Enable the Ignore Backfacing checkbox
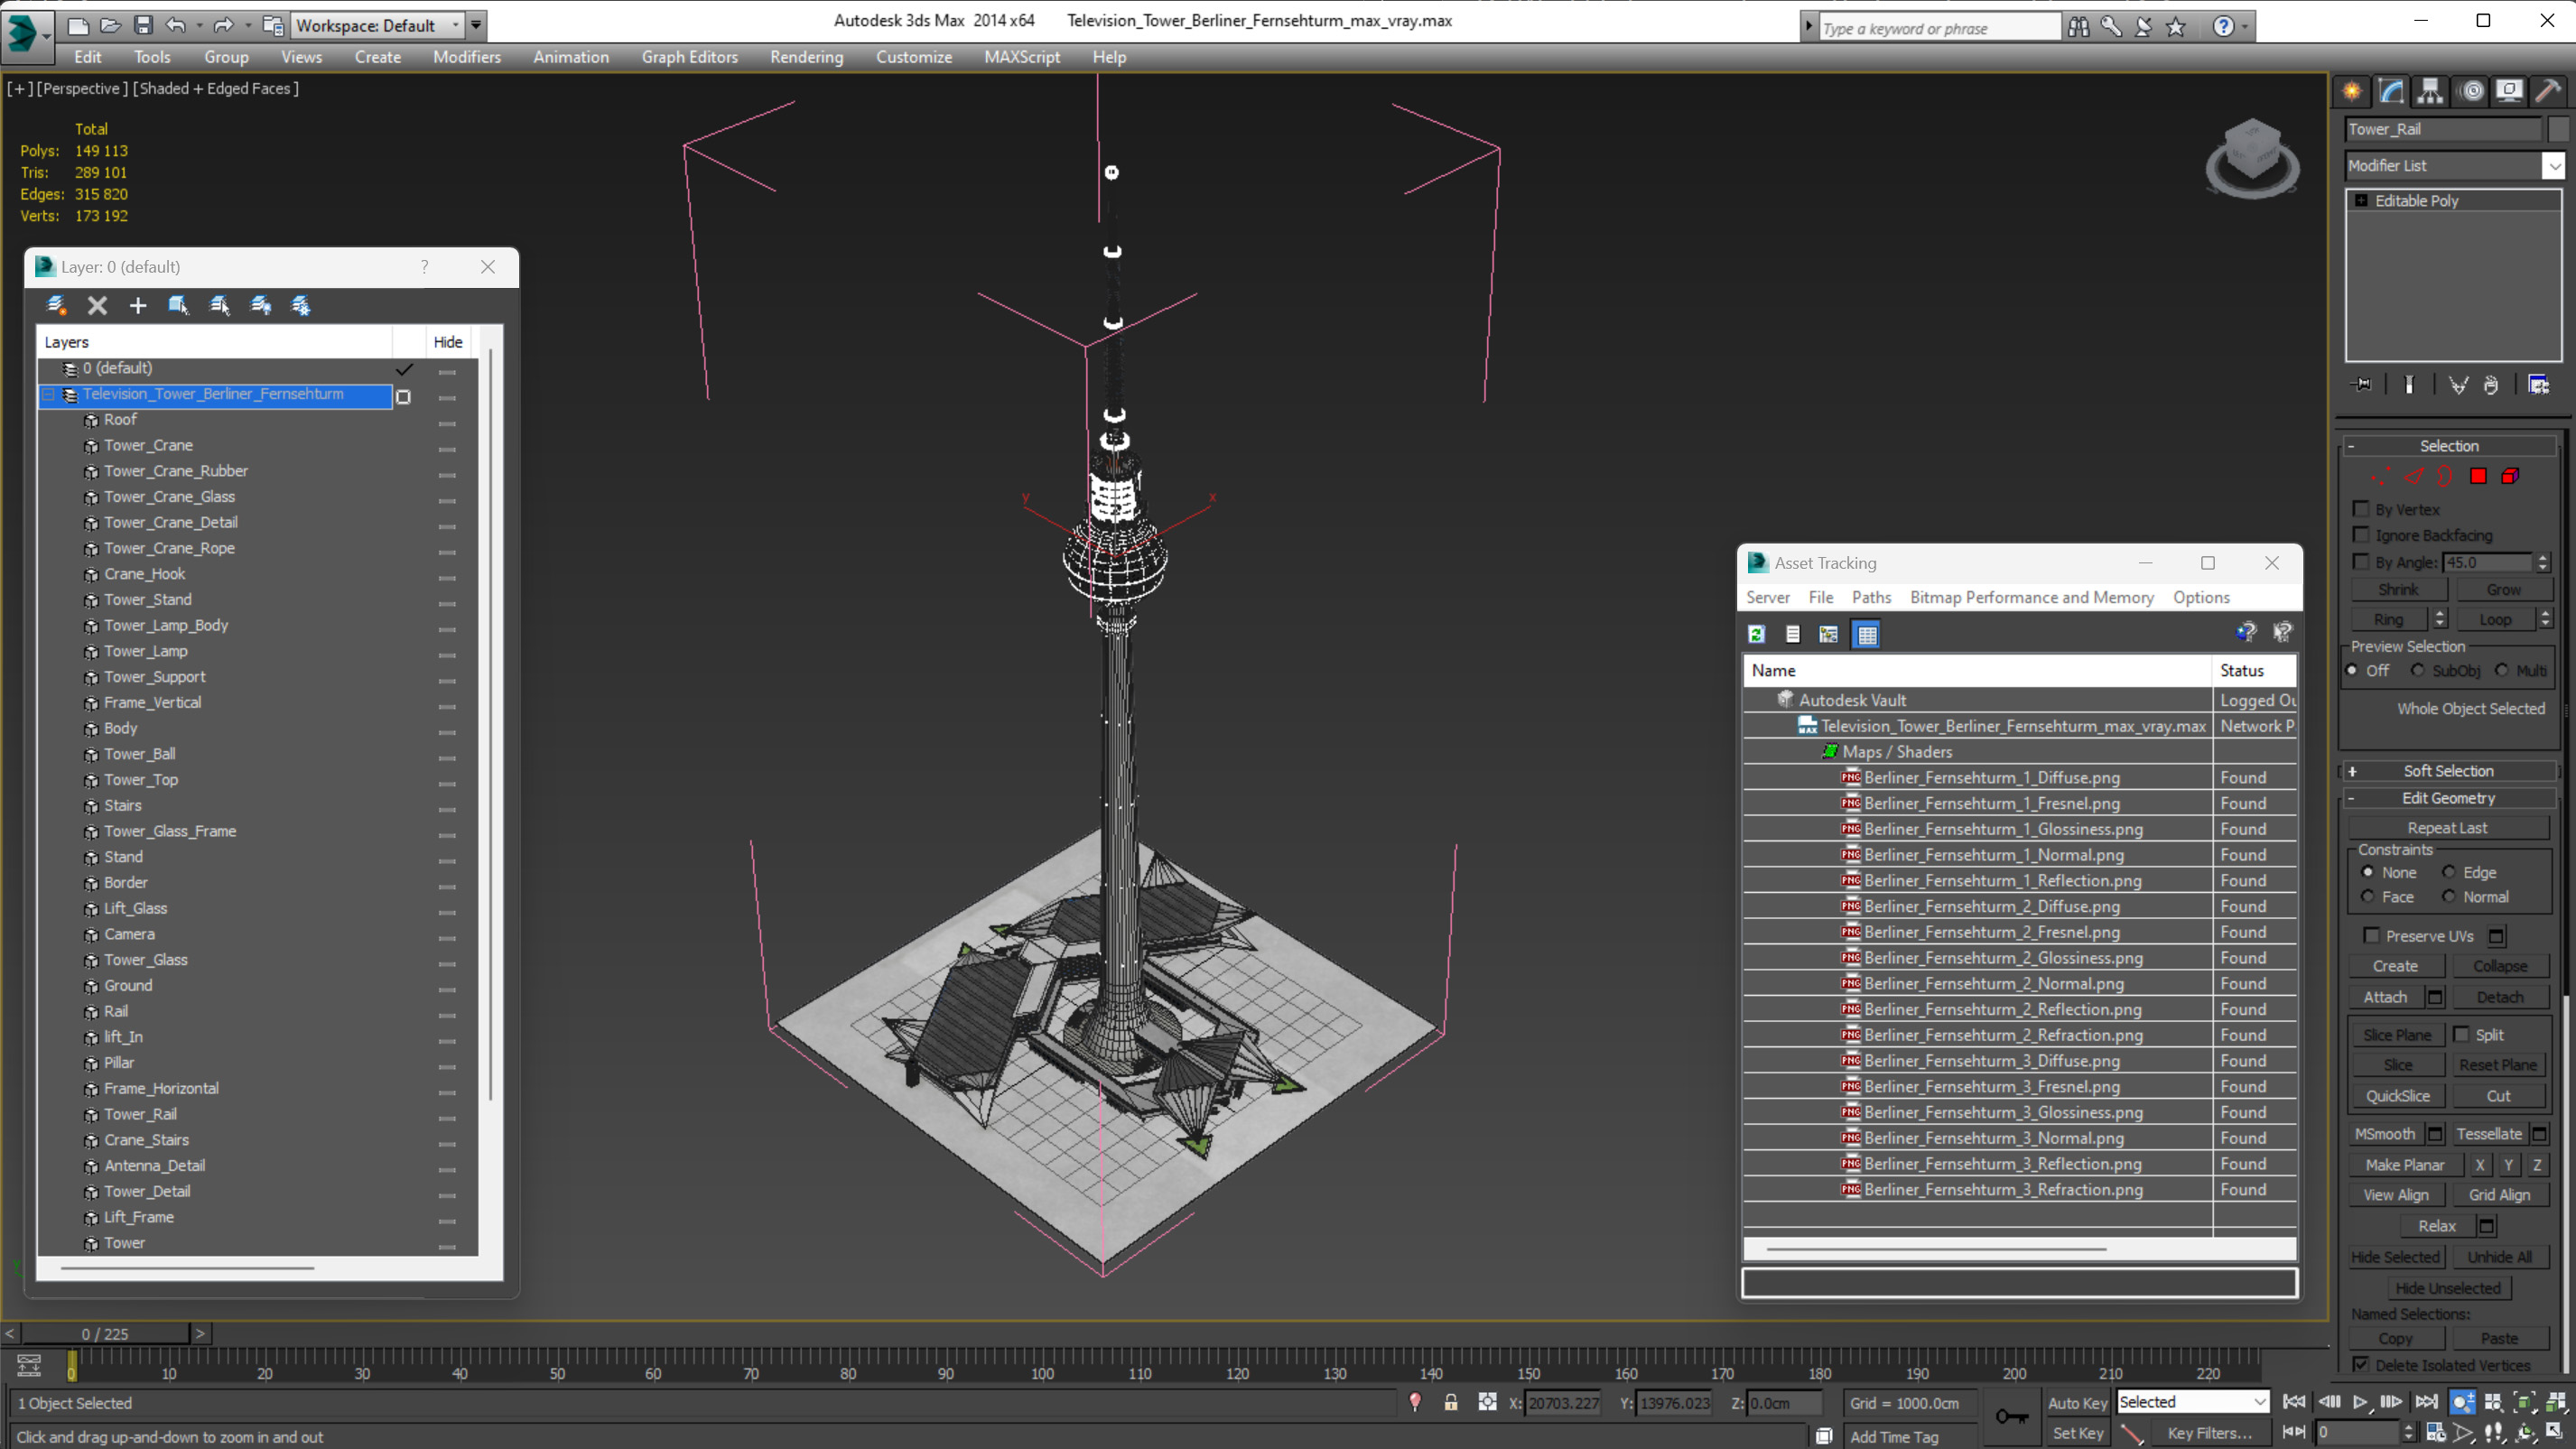This screenshot has width=2576, height=1449. (x=2362, y=535)
